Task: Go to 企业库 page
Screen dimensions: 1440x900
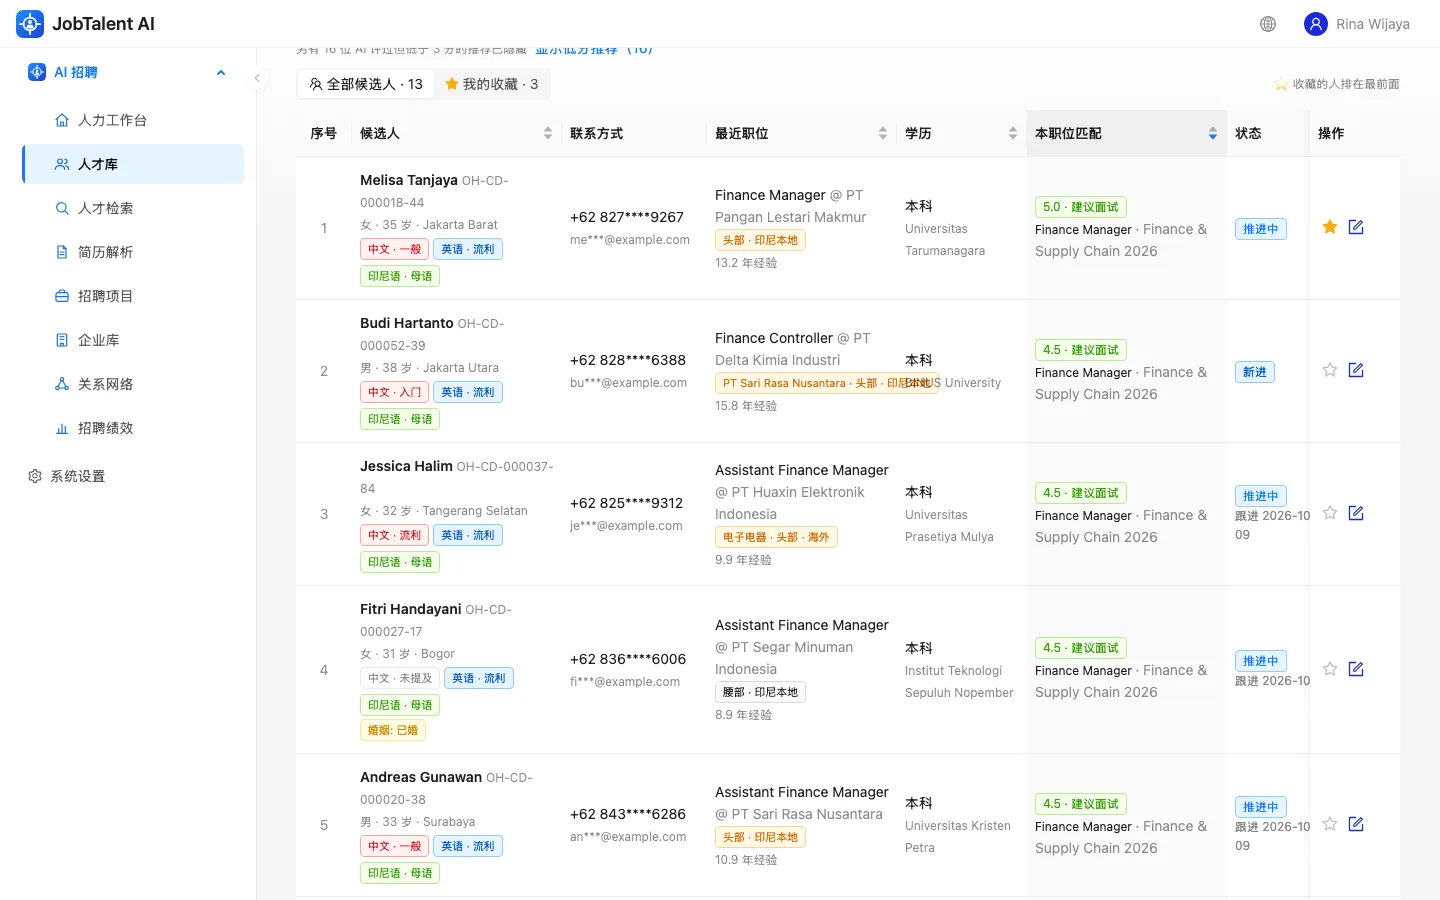Action: pos(133,340)
